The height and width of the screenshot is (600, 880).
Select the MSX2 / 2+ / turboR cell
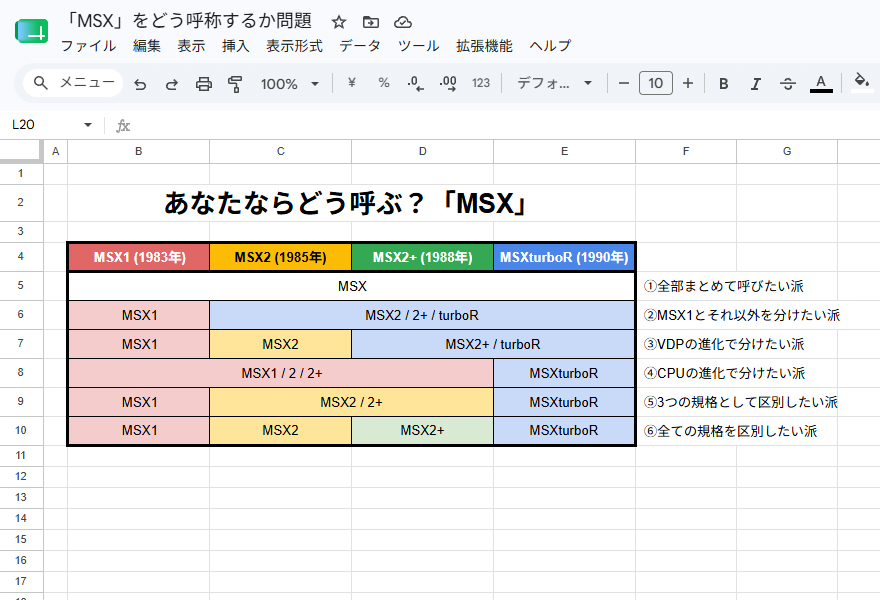[422, 315]
